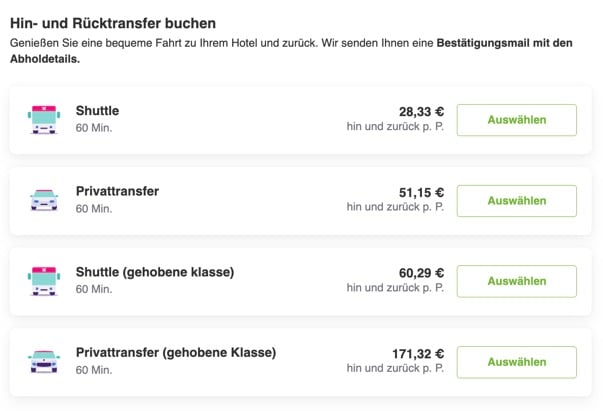Viewport: 603px width, 411px height.
Task: Choose Privattransfer (gehobene Klasse) via Auswählen
Action: [516, 362]
